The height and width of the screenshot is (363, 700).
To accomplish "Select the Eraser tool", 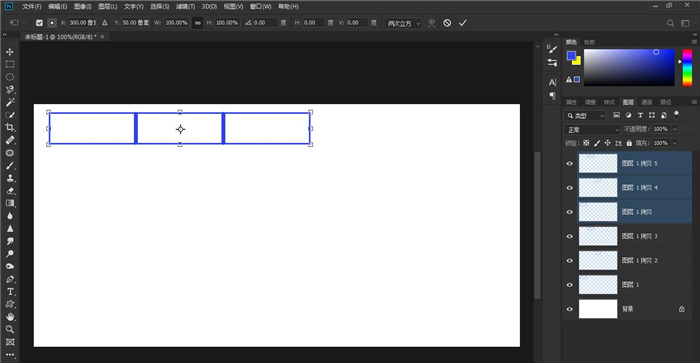I will pyautogui.click(x=10, y=191).
